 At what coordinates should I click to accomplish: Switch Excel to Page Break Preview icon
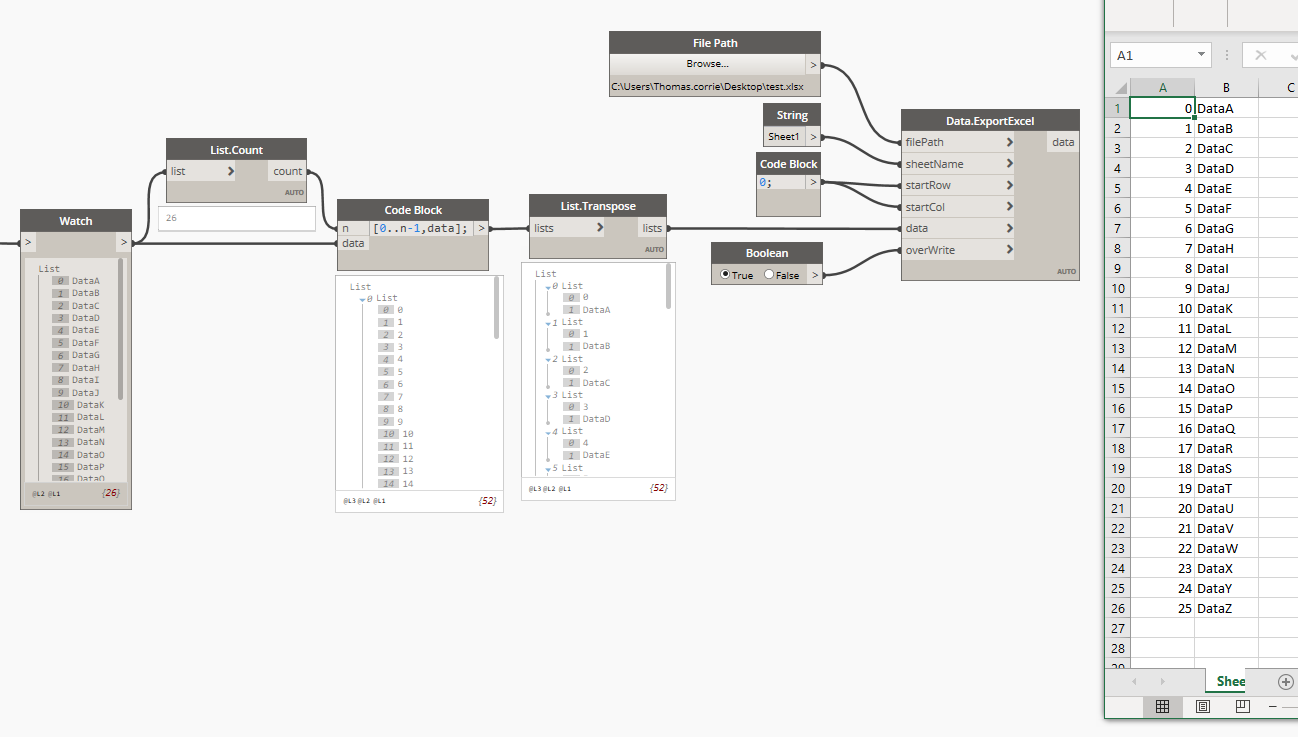click(1243, 707)
